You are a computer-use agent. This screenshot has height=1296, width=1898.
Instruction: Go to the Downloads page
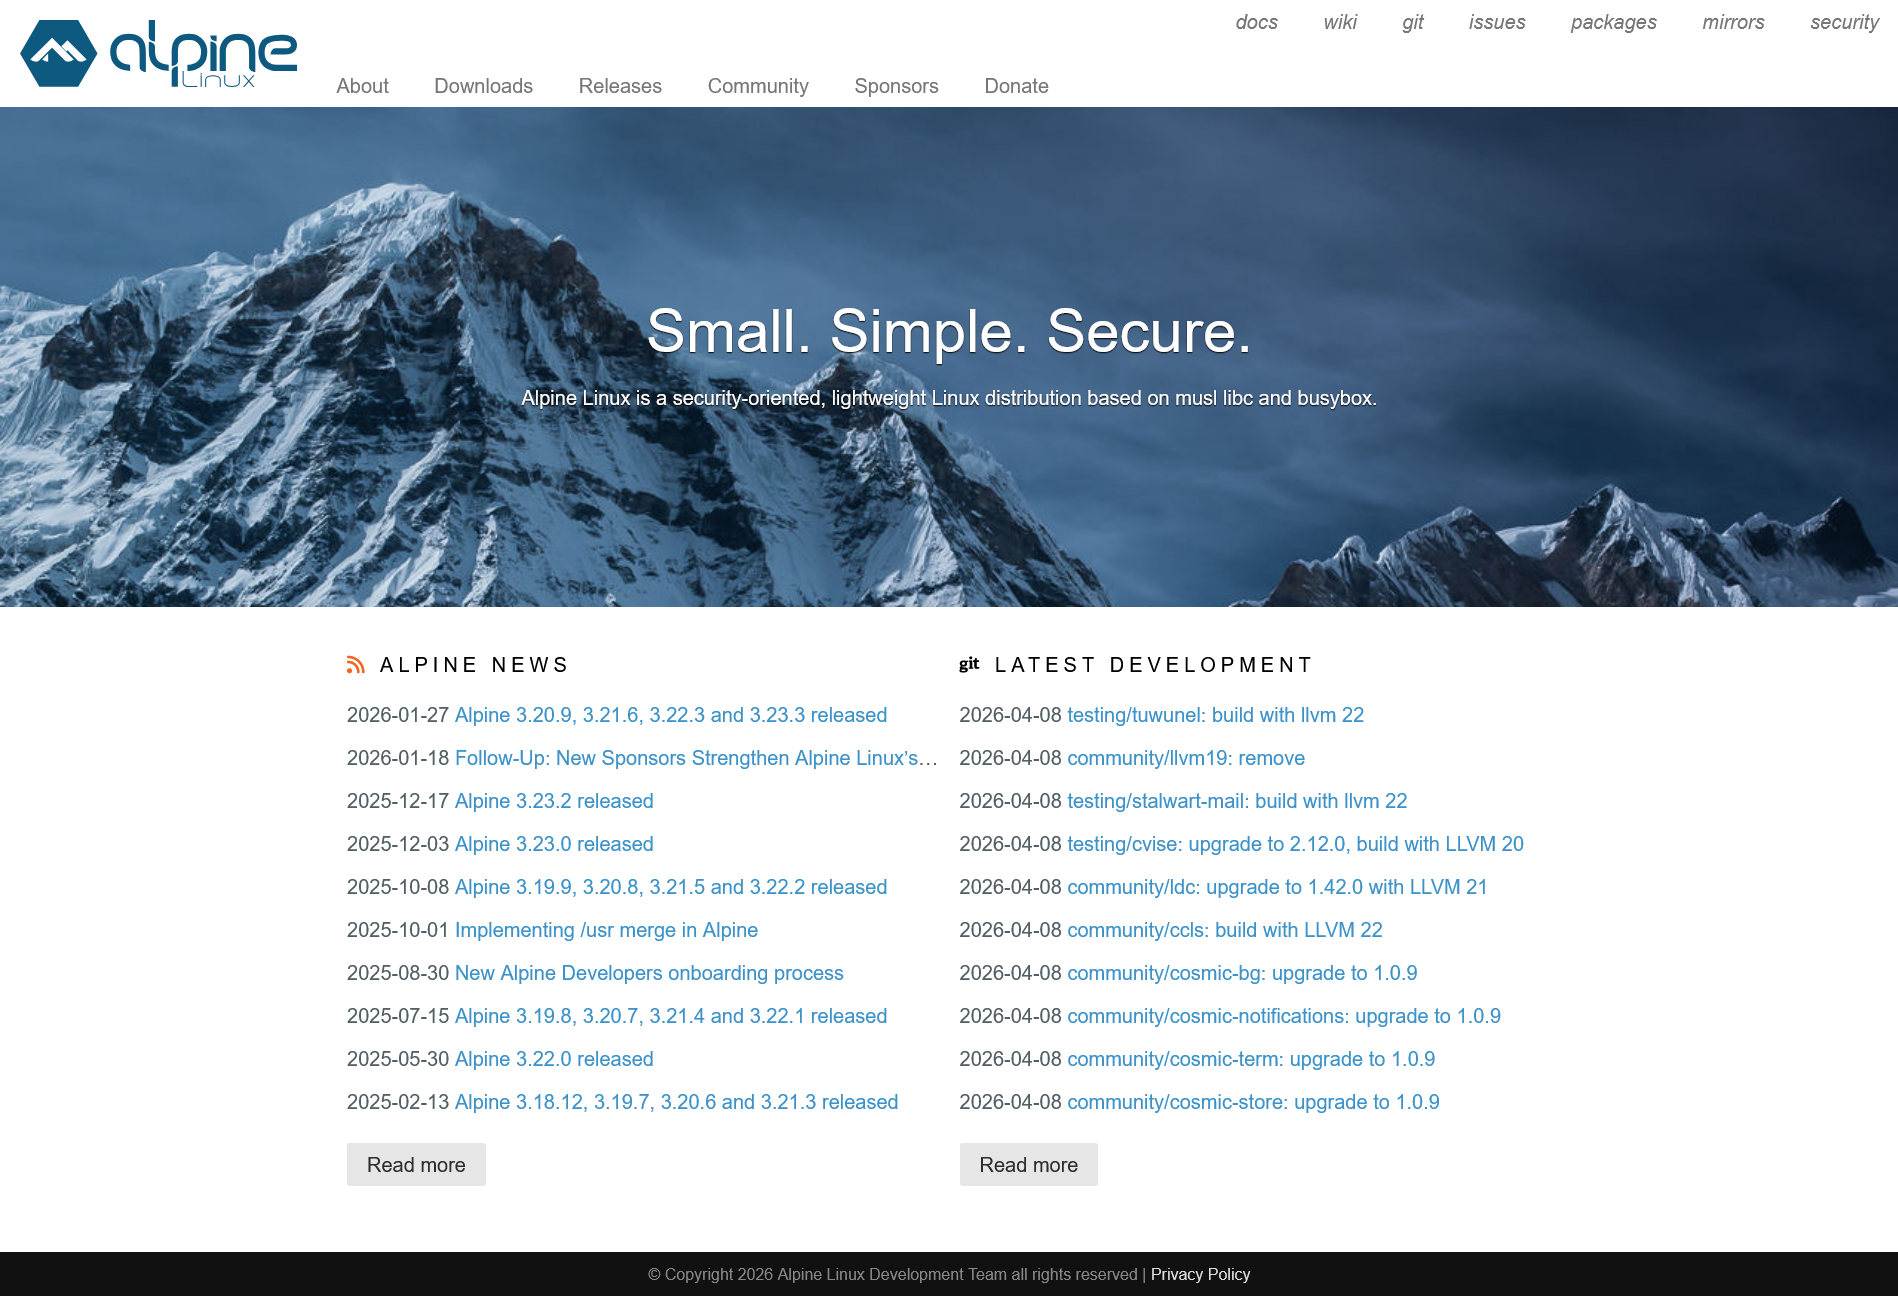coord(483,86)
